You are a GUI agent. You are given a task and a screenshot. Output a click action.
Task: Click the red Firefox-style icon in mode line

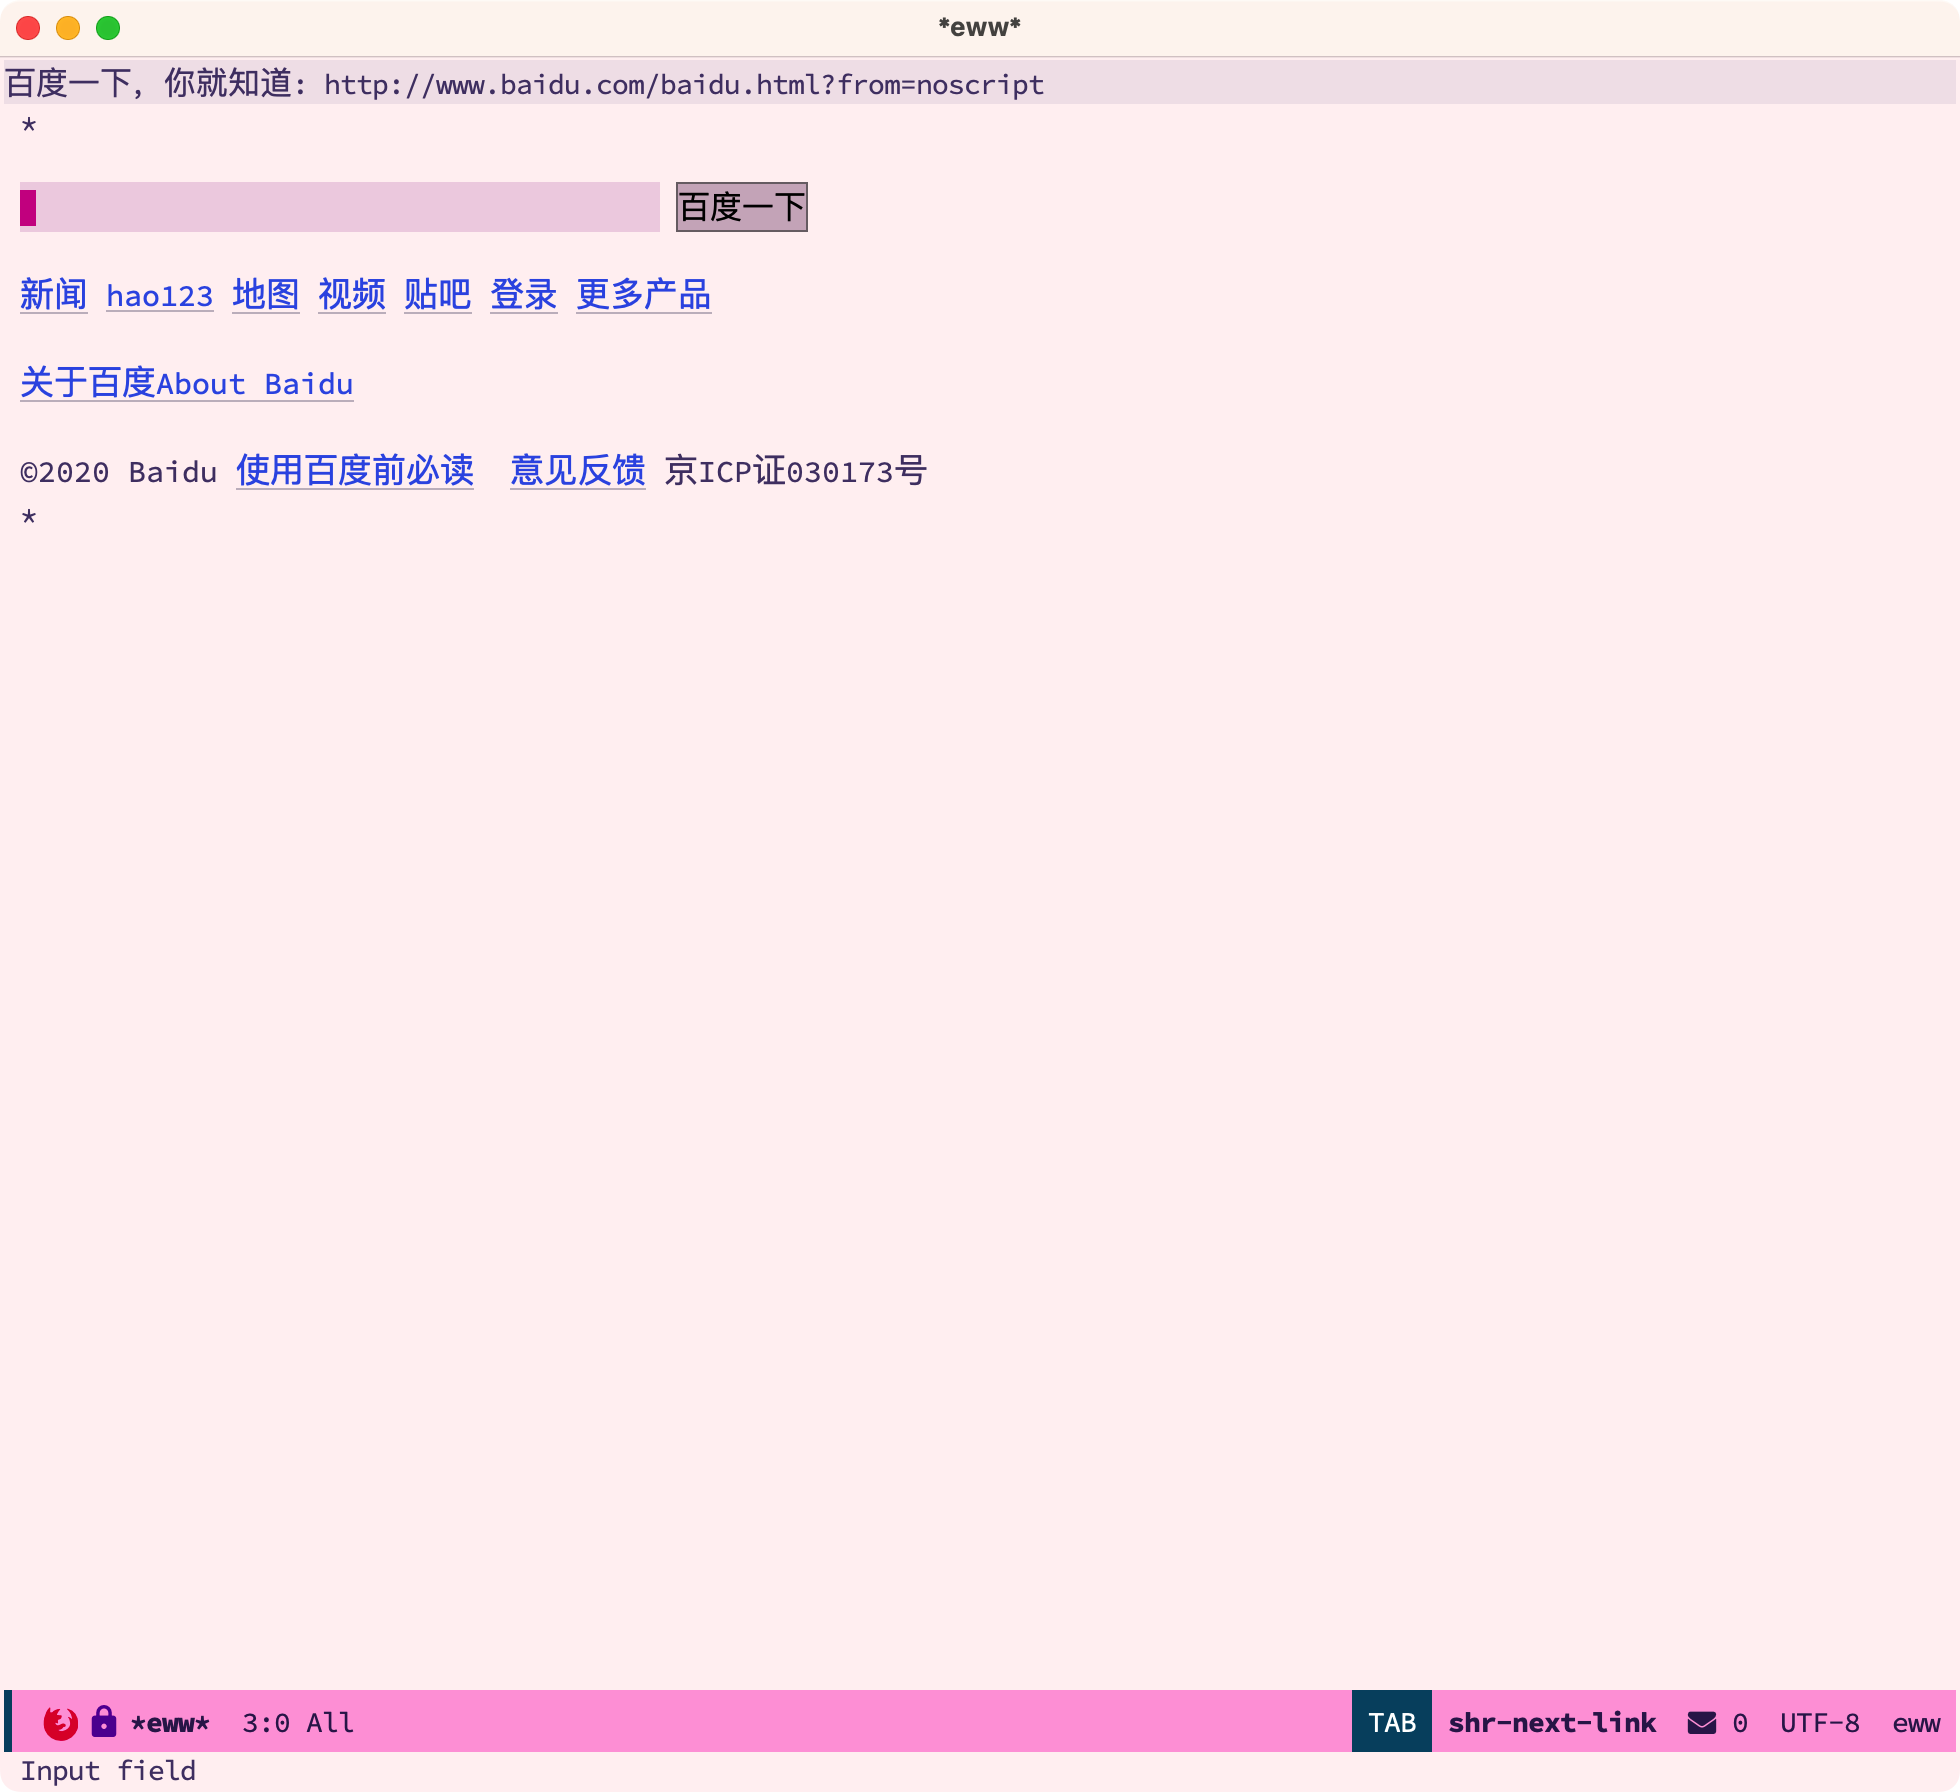(61, 1722)
